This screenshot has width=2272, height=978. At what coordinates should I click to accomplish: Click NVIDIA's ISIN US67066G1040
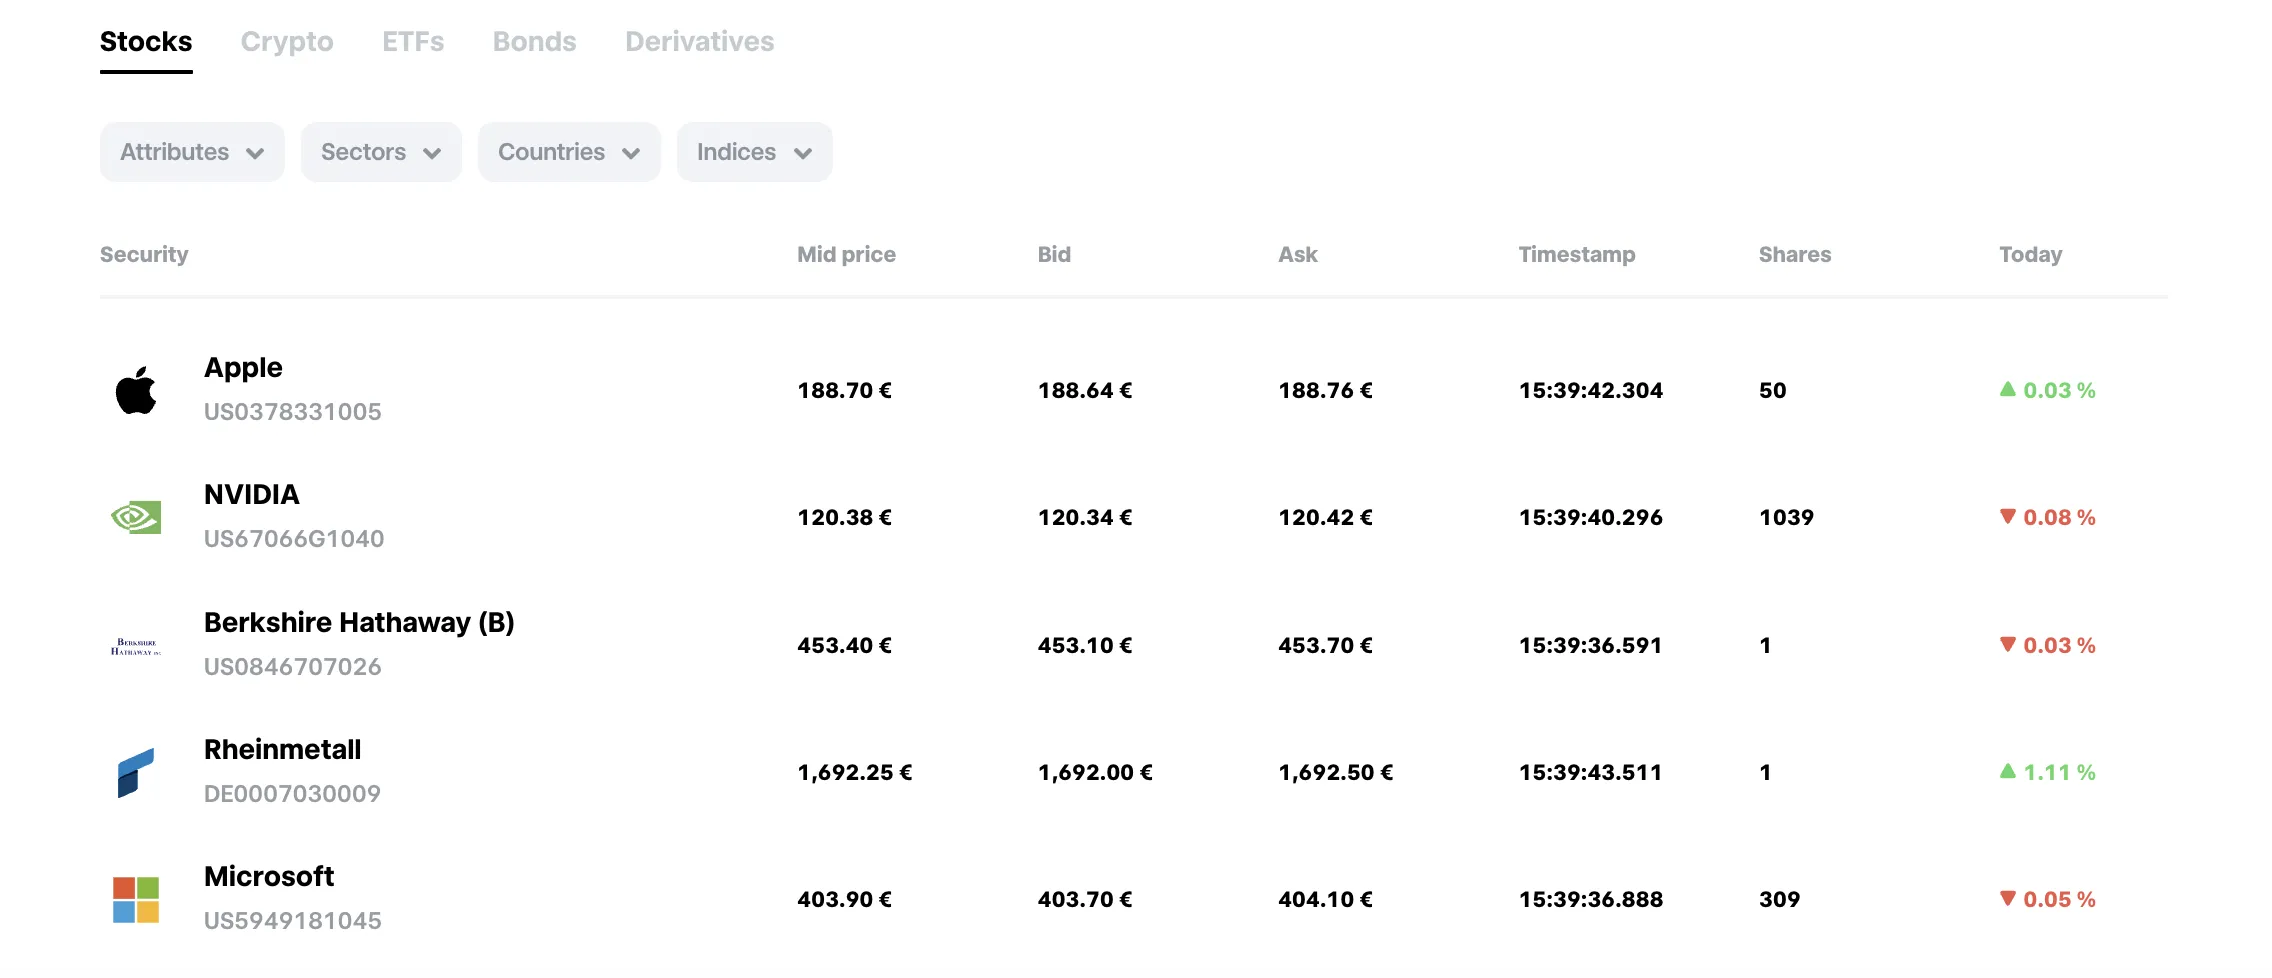(x=294, y=539)
